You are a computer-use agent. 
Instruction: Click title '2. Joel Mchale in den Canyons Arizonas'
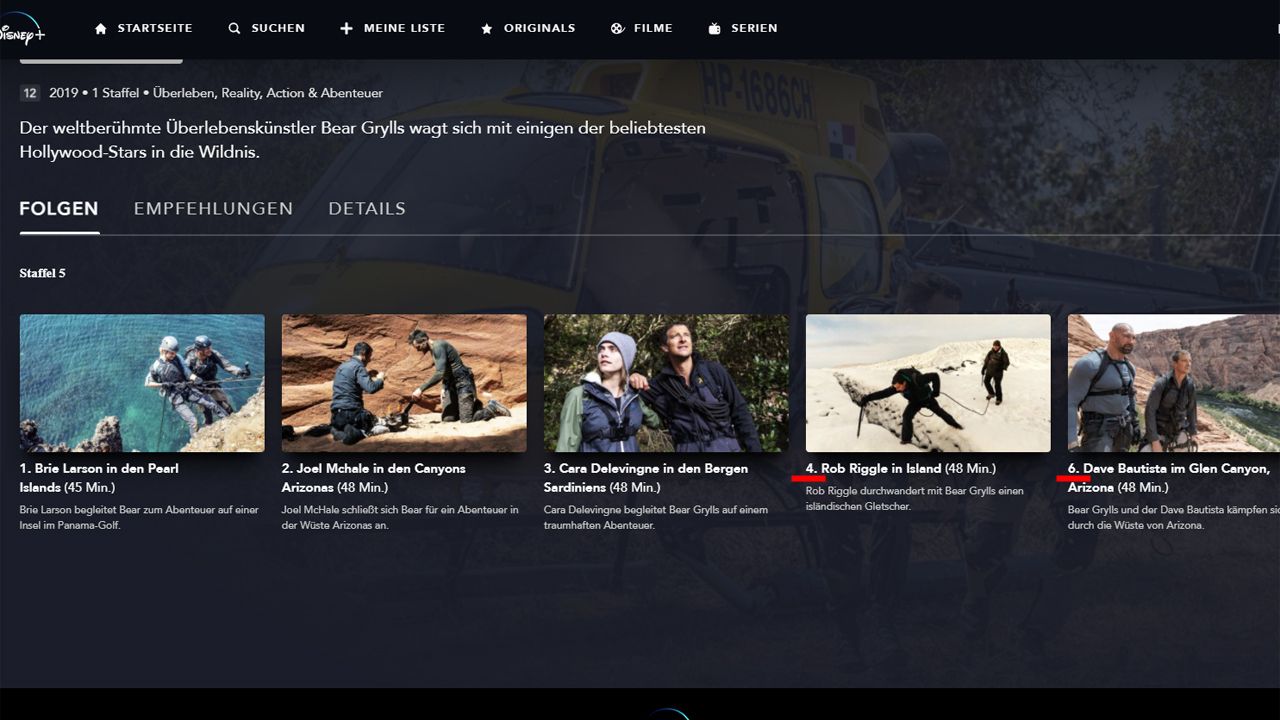point(374,478)
